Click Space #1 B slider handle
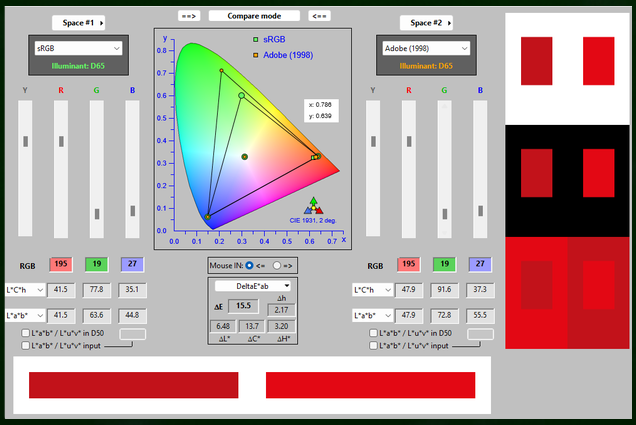636x425 pixels. click(x=133, y=211)
